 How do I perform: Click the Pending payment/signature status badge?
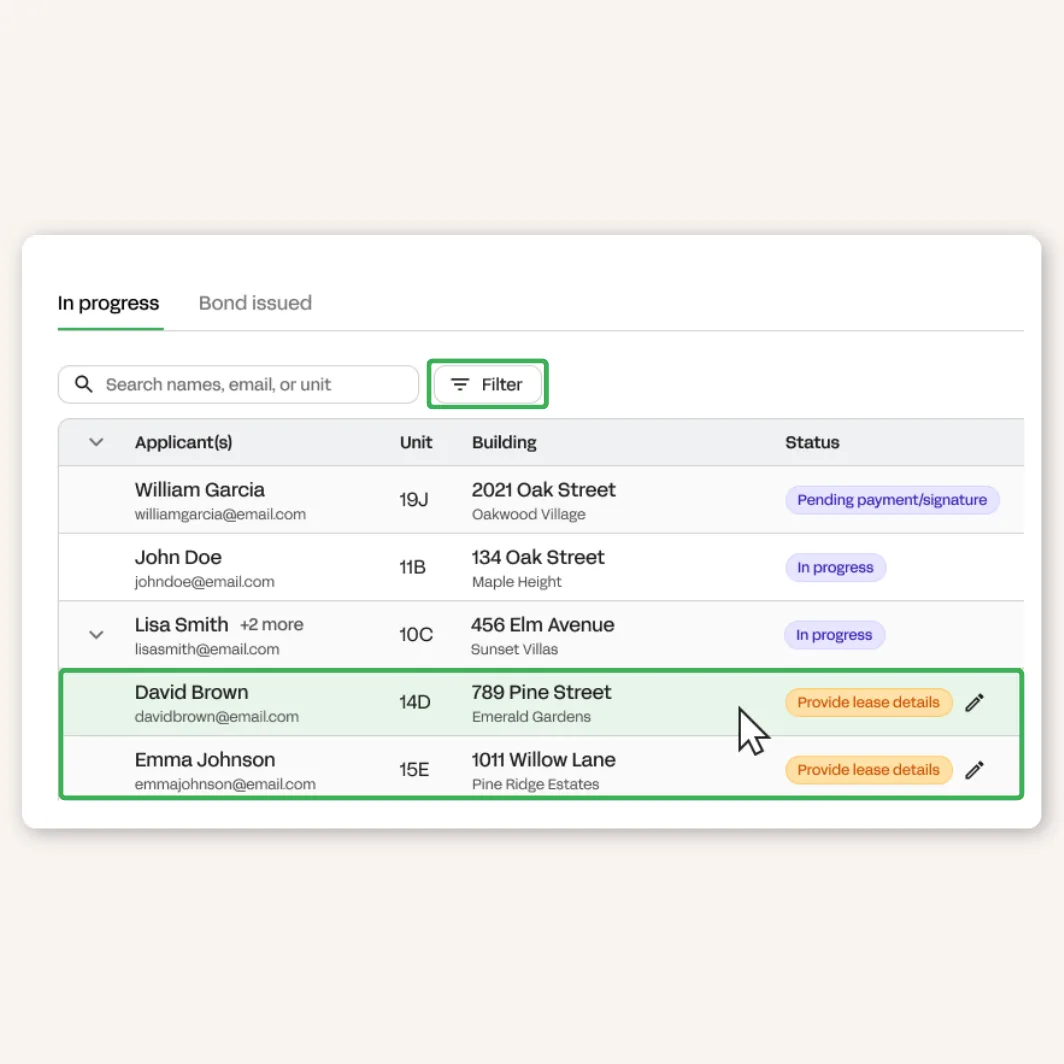pos(892,500)
